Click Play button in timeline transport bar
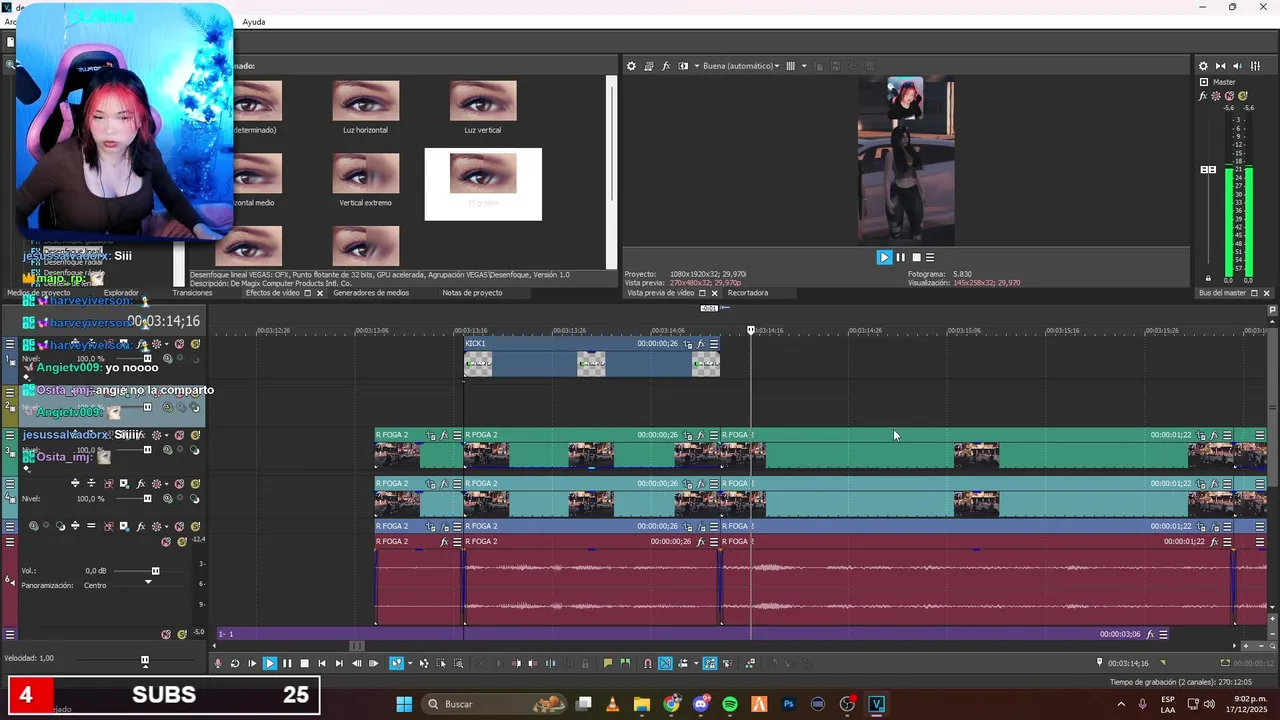The width and height of the screenshot is (1280, 720). point(270,663)
